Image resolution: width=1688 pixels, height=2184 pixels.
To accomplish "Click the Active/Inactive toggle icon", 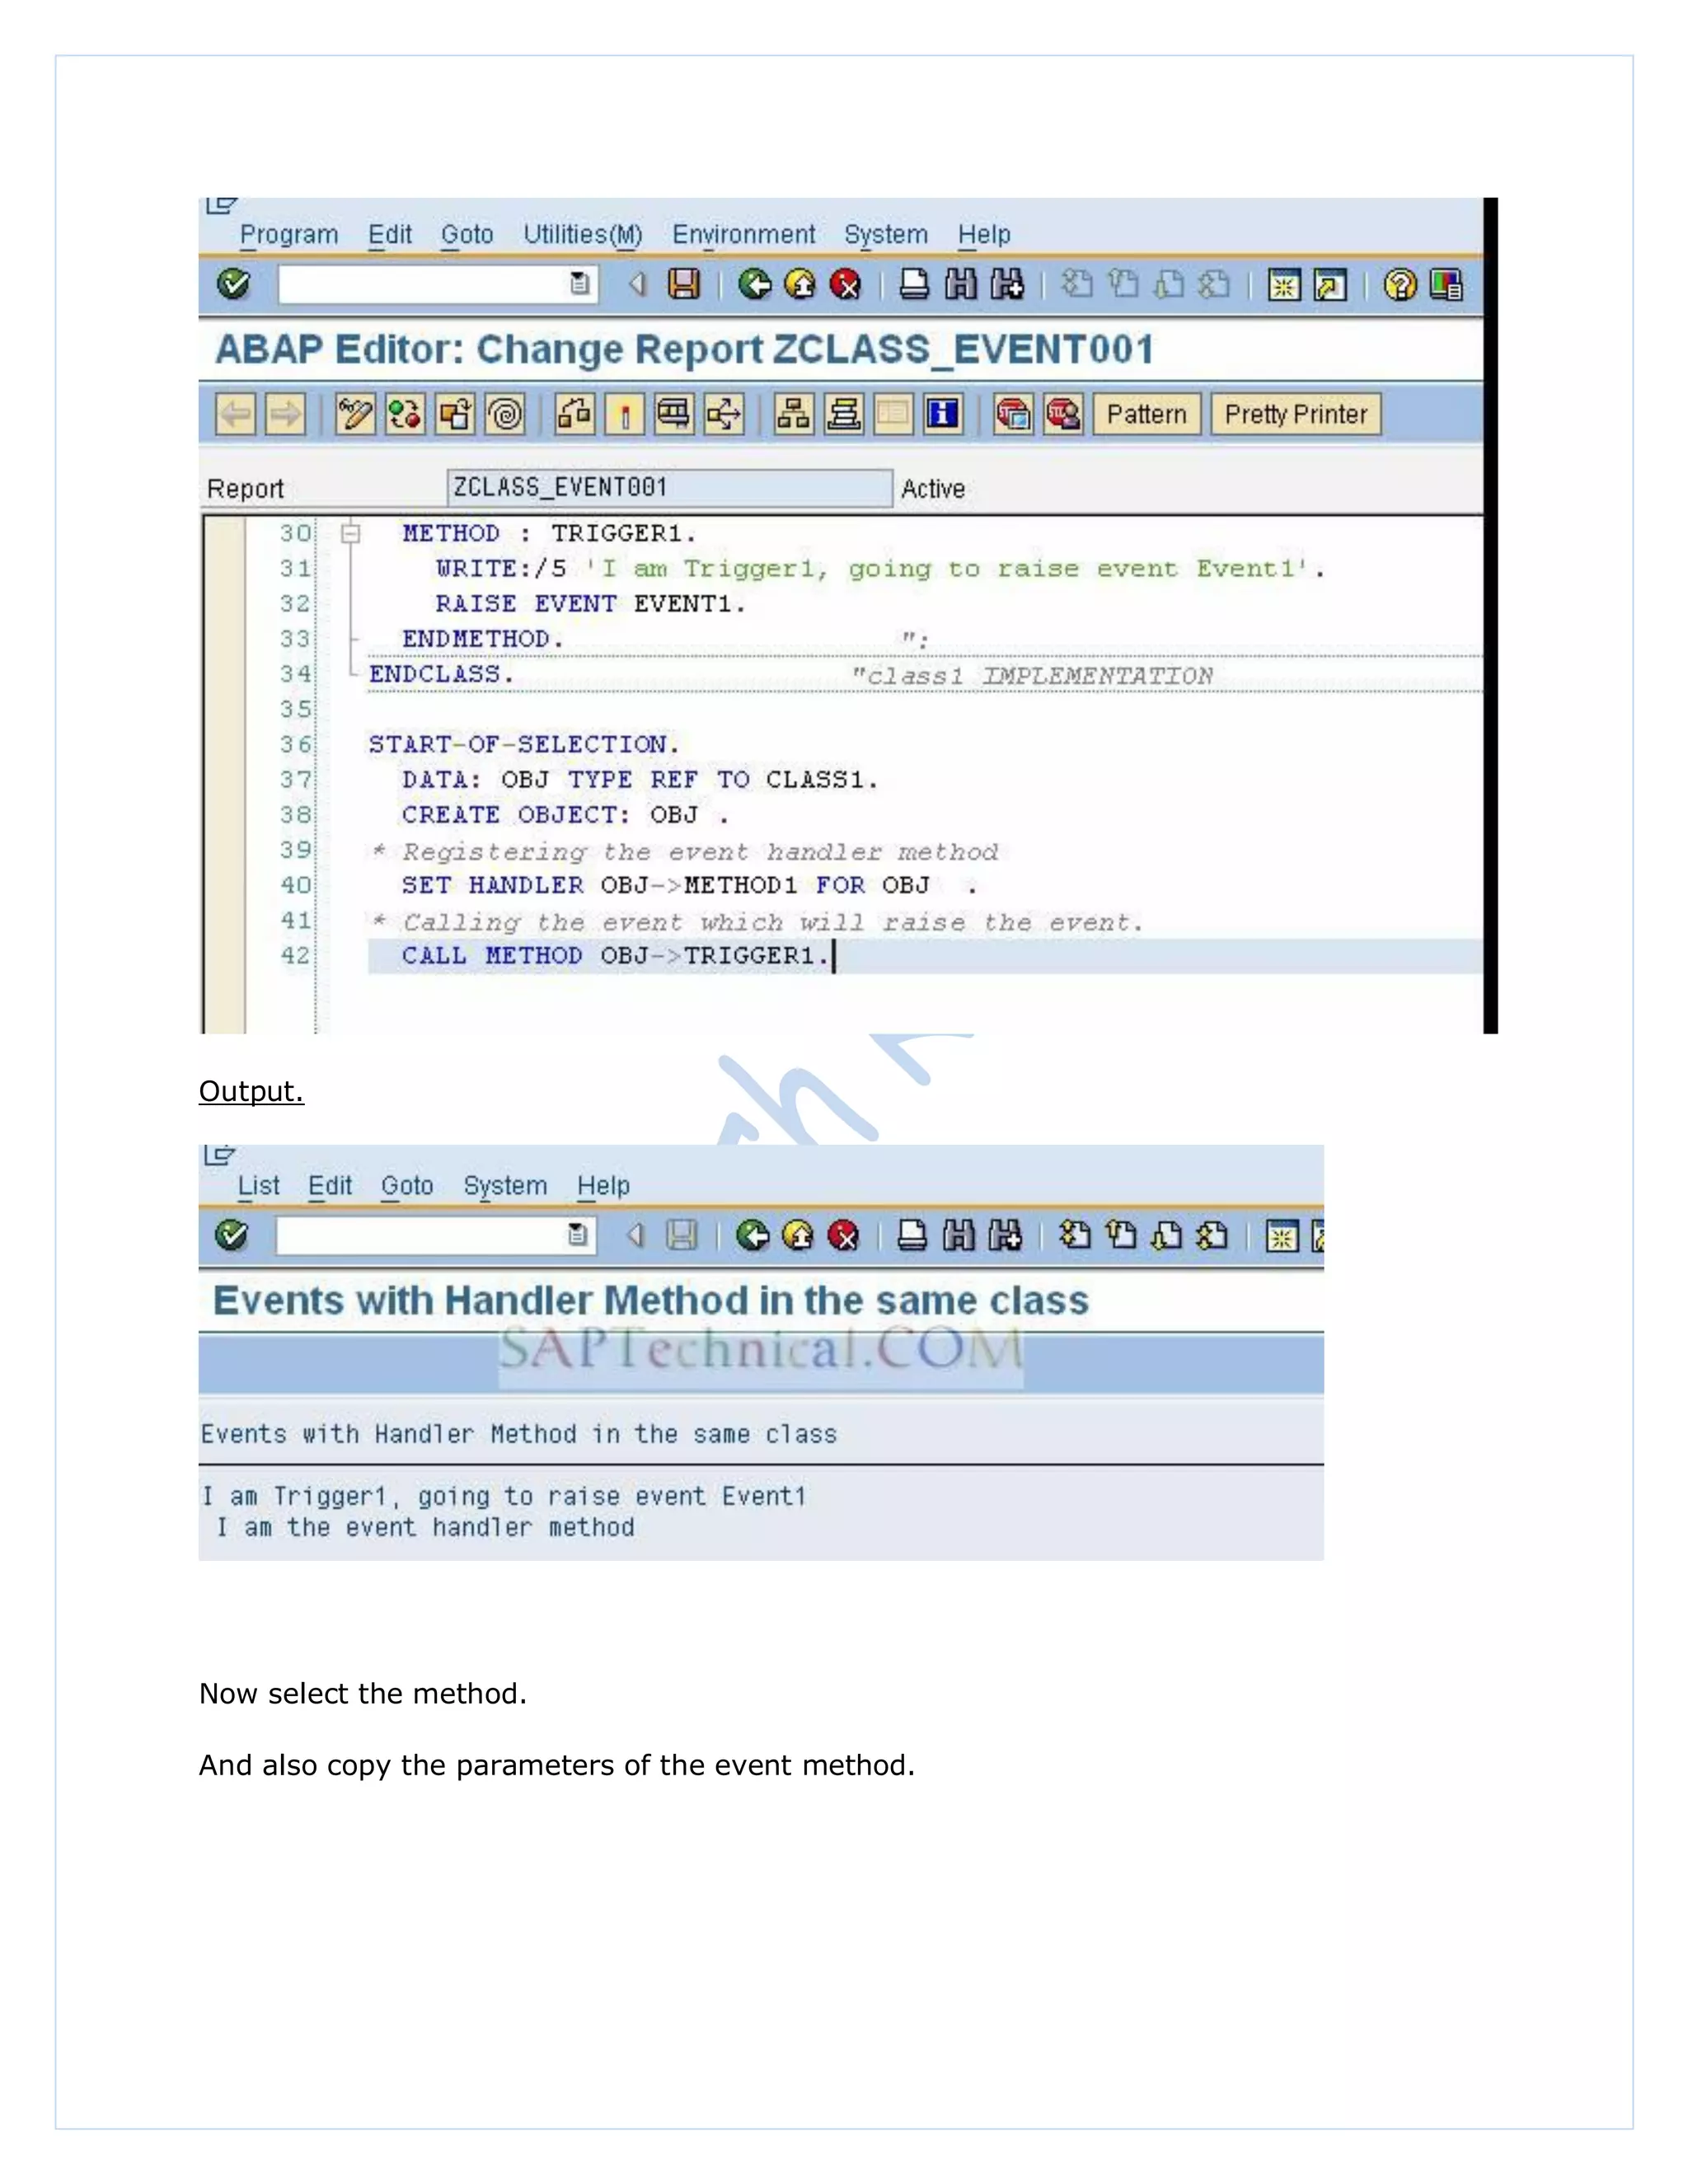I will click(405, 414).
